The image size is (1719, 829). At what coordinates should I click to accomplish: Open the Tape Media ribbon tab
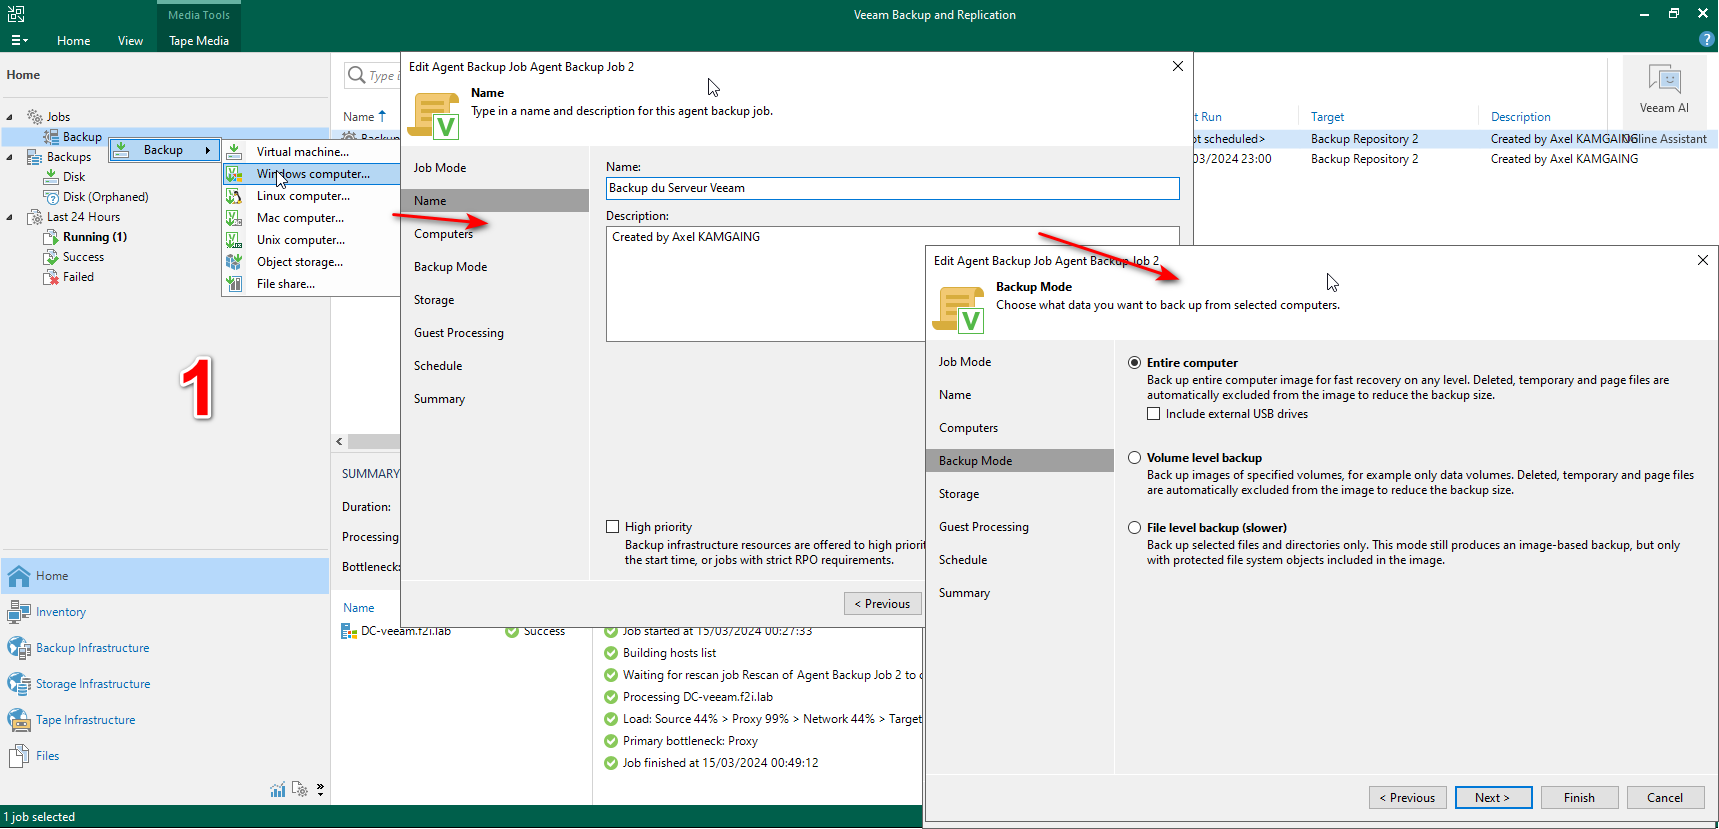click(x=199, y=41)
